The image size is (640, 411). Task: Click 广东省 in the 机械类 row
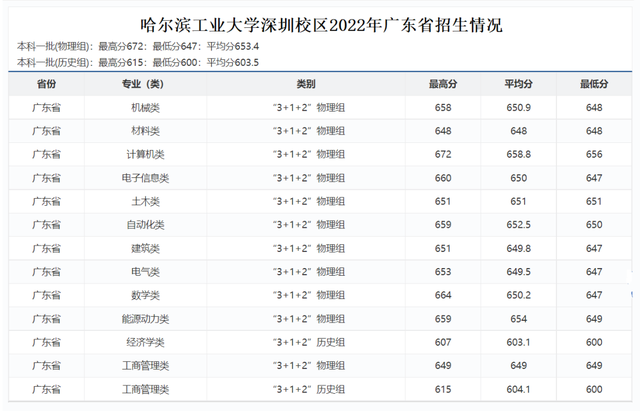point(47,108)
